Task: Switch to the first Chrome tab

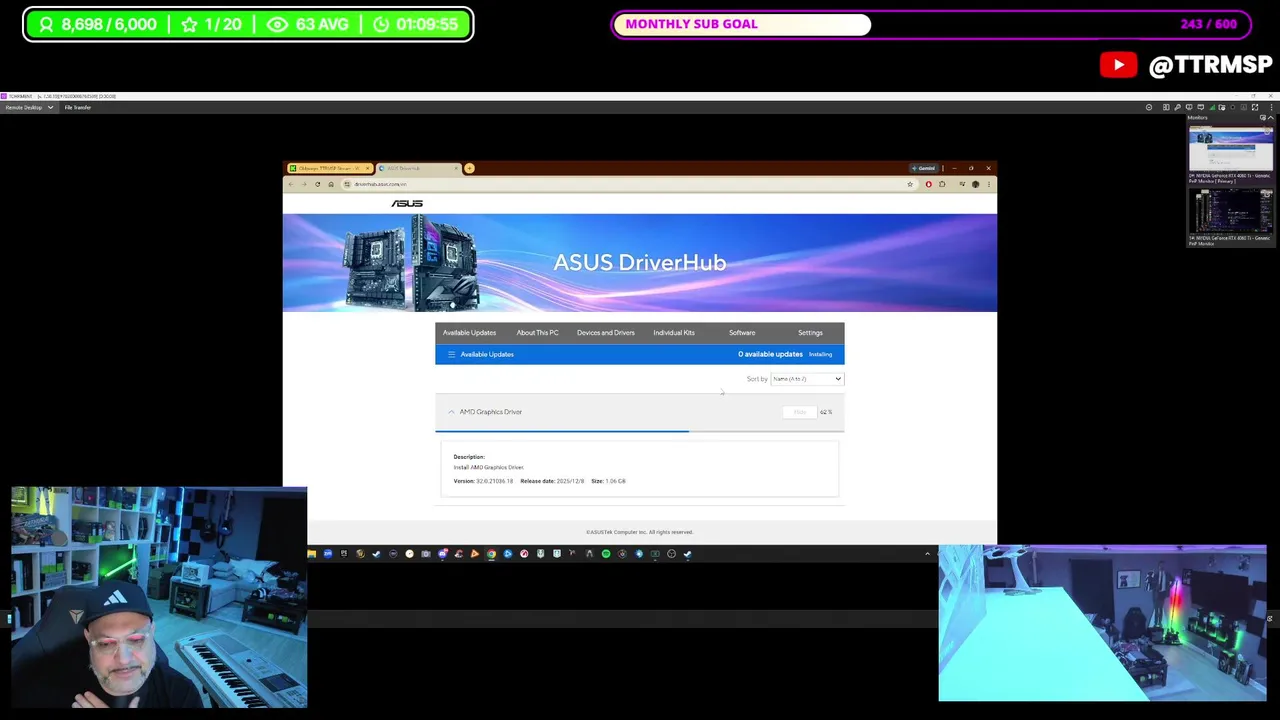Action: [329, 168]
